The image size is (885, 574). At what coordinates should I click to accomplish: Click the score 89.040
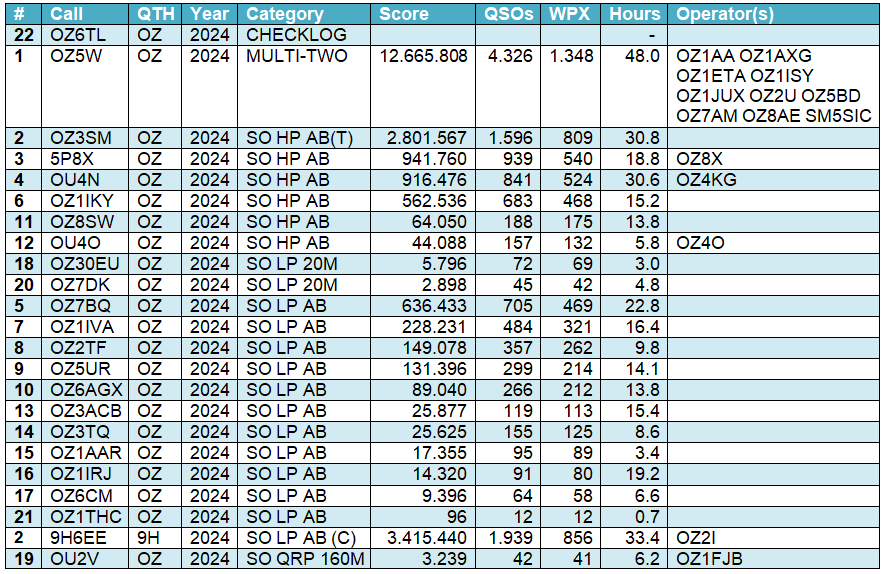pyautogui.click(x=439, y=389)
